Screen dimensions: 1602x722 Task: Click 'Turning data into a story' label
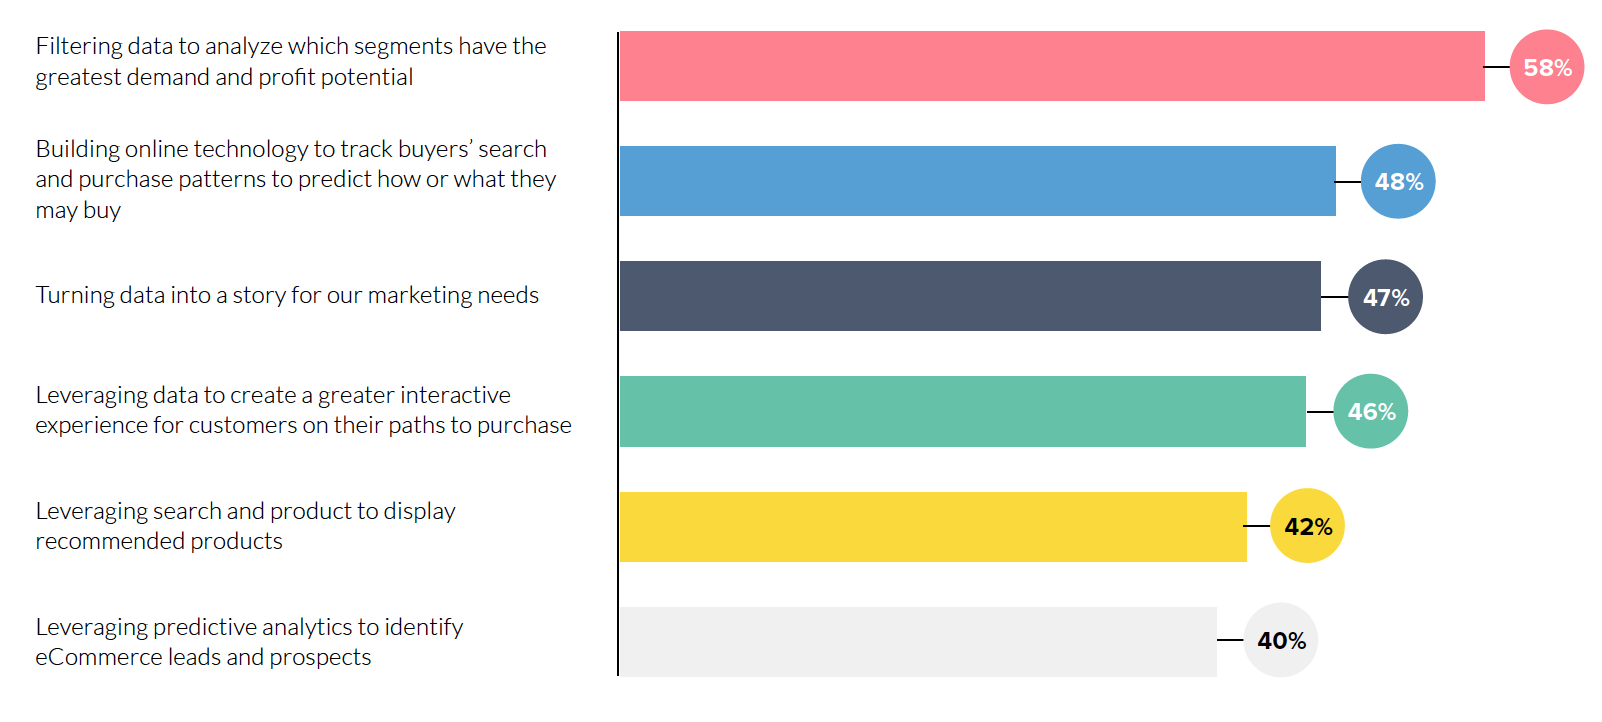tap(287, 295)
